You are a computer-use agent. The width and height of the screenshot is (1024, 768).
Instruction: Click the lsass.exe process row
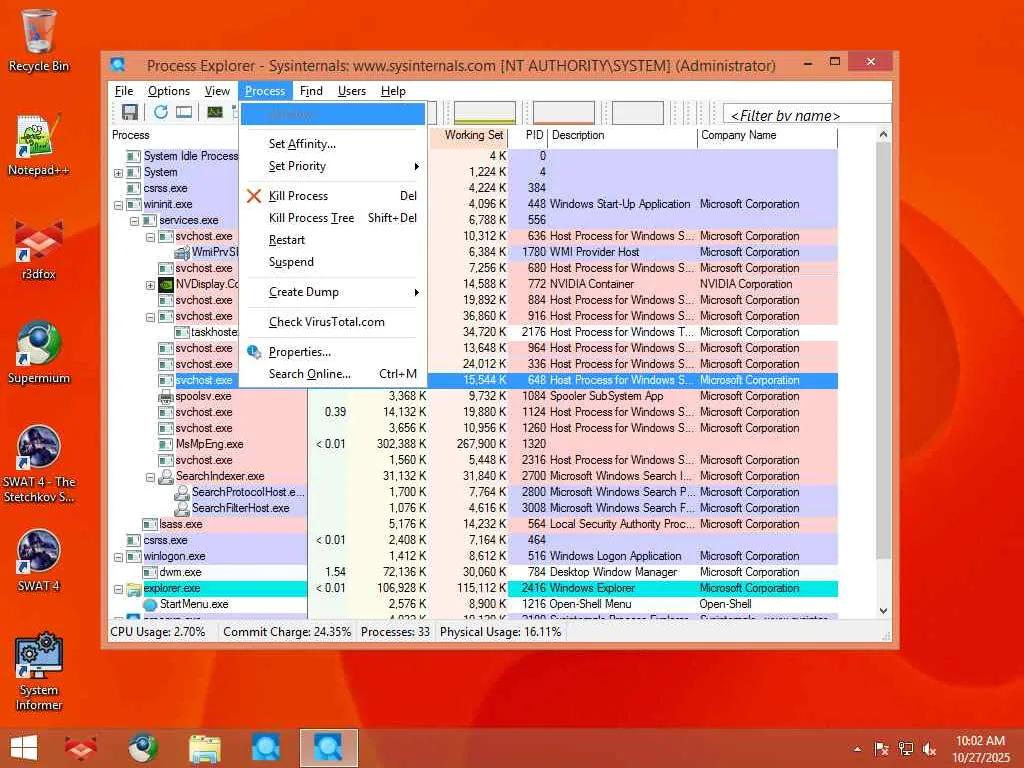point(473,524)
